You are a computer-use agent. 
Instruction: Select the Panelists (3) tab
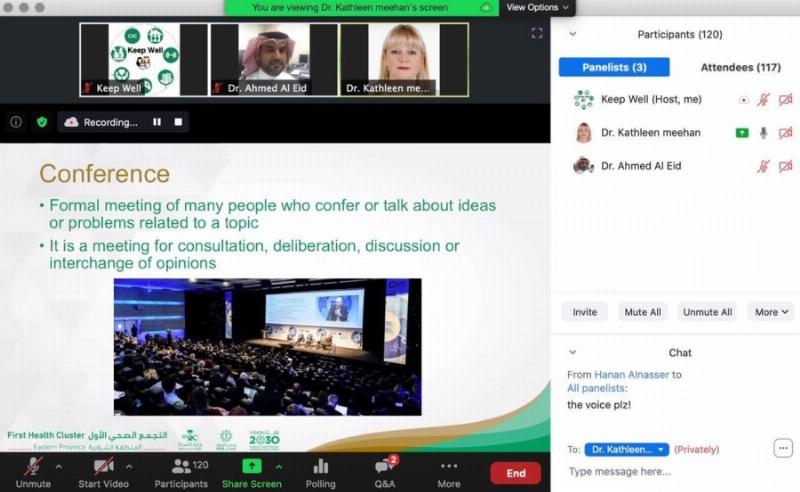pyautogui.click(x=614, y=67)
